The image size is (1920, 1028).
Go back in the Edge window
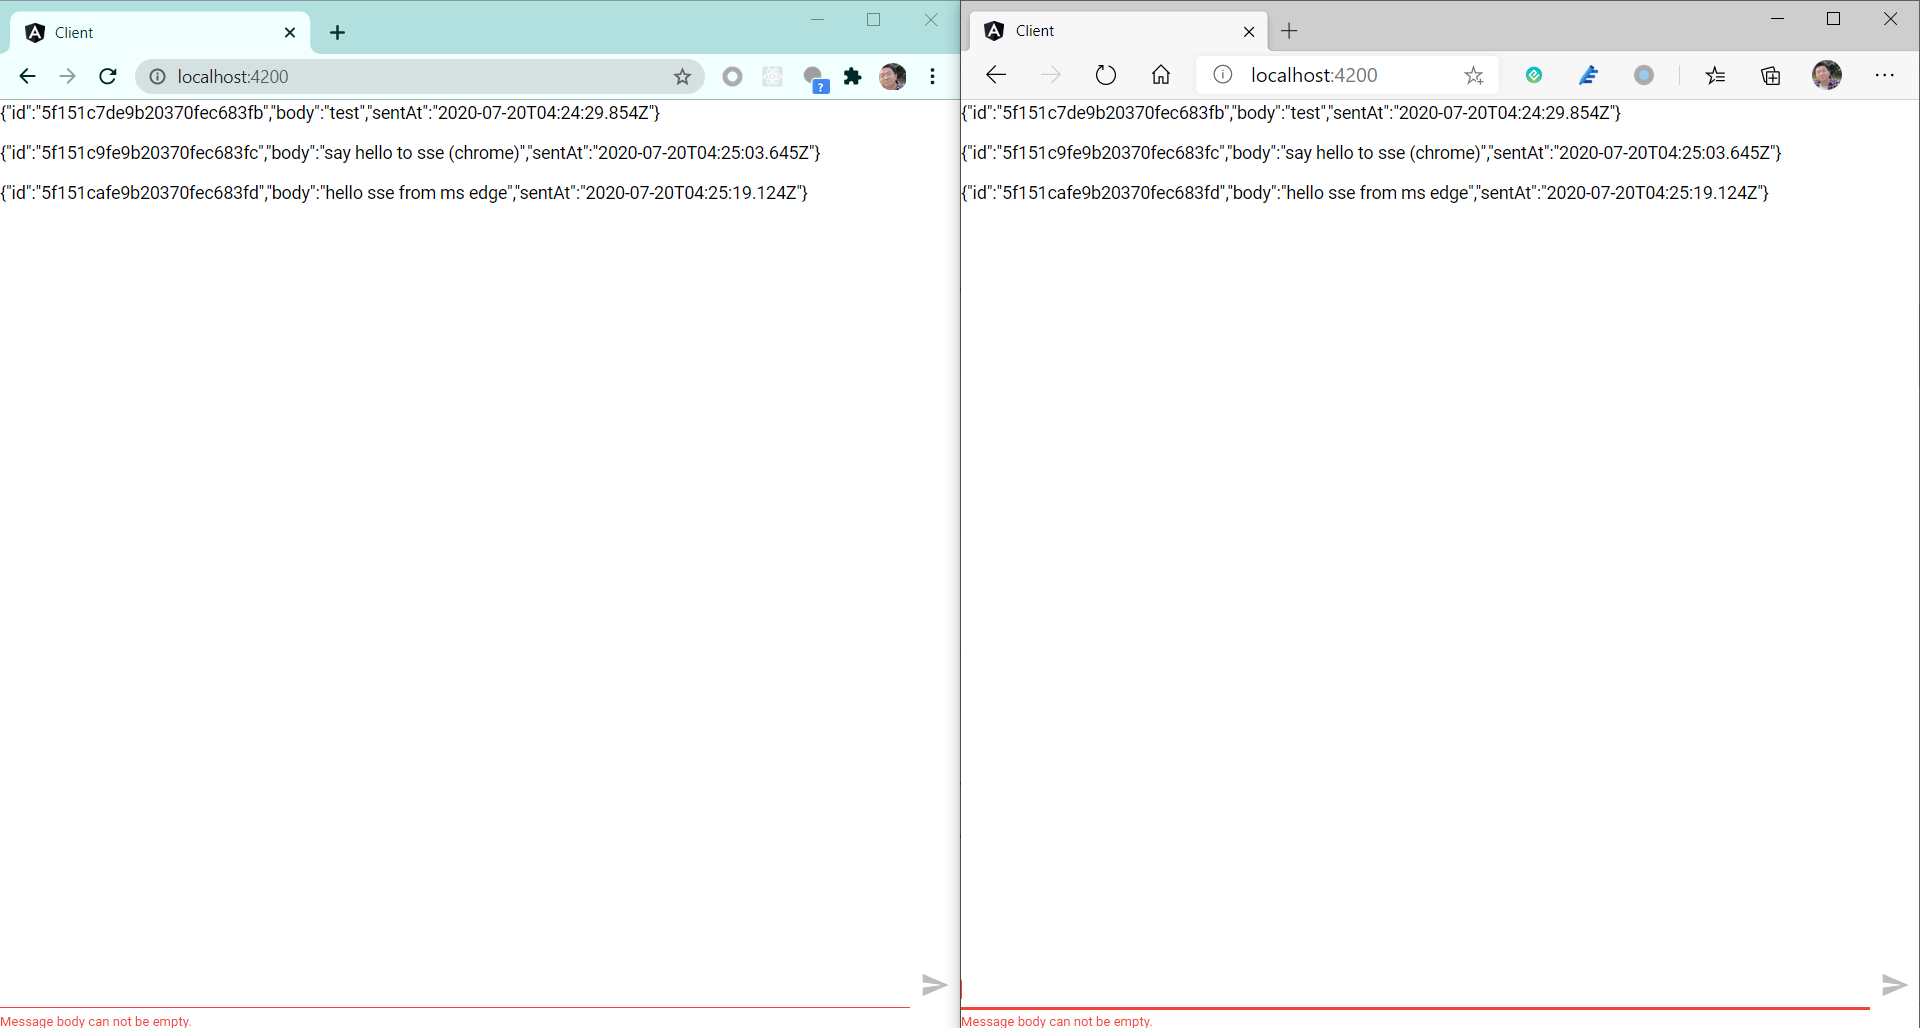click(x=995, y=75)
